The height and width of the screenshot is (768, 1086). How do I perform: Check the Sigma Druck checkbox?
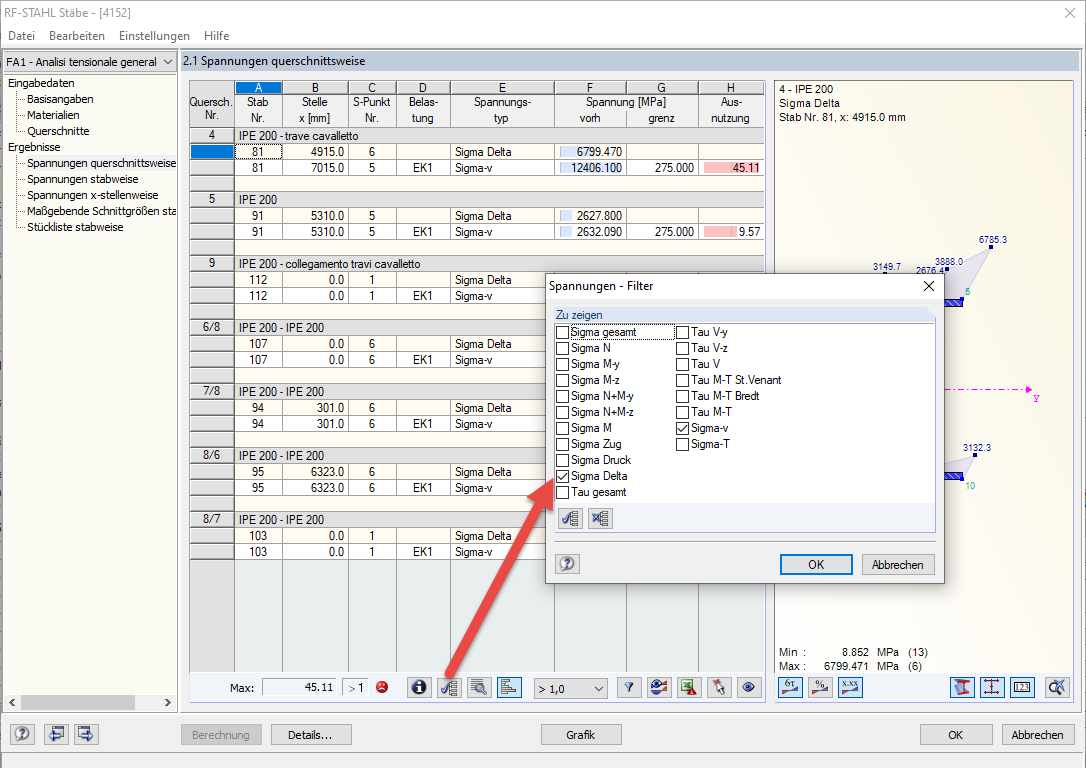tap(562, 461)
